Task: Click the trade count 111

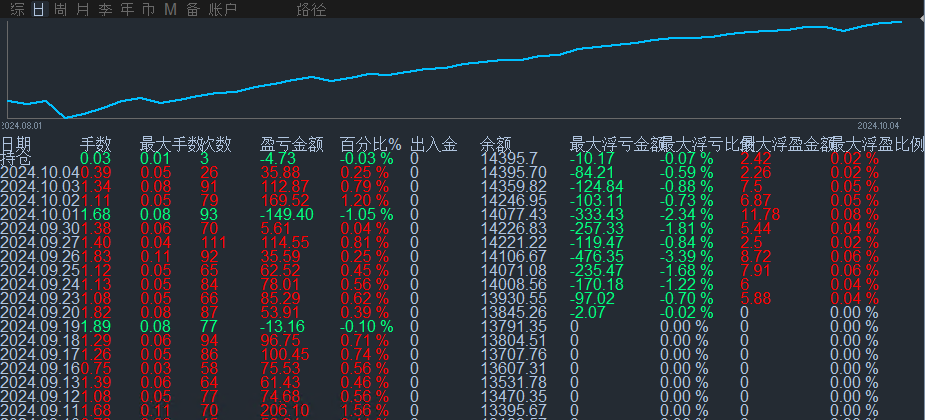Action: click(214, 242)
